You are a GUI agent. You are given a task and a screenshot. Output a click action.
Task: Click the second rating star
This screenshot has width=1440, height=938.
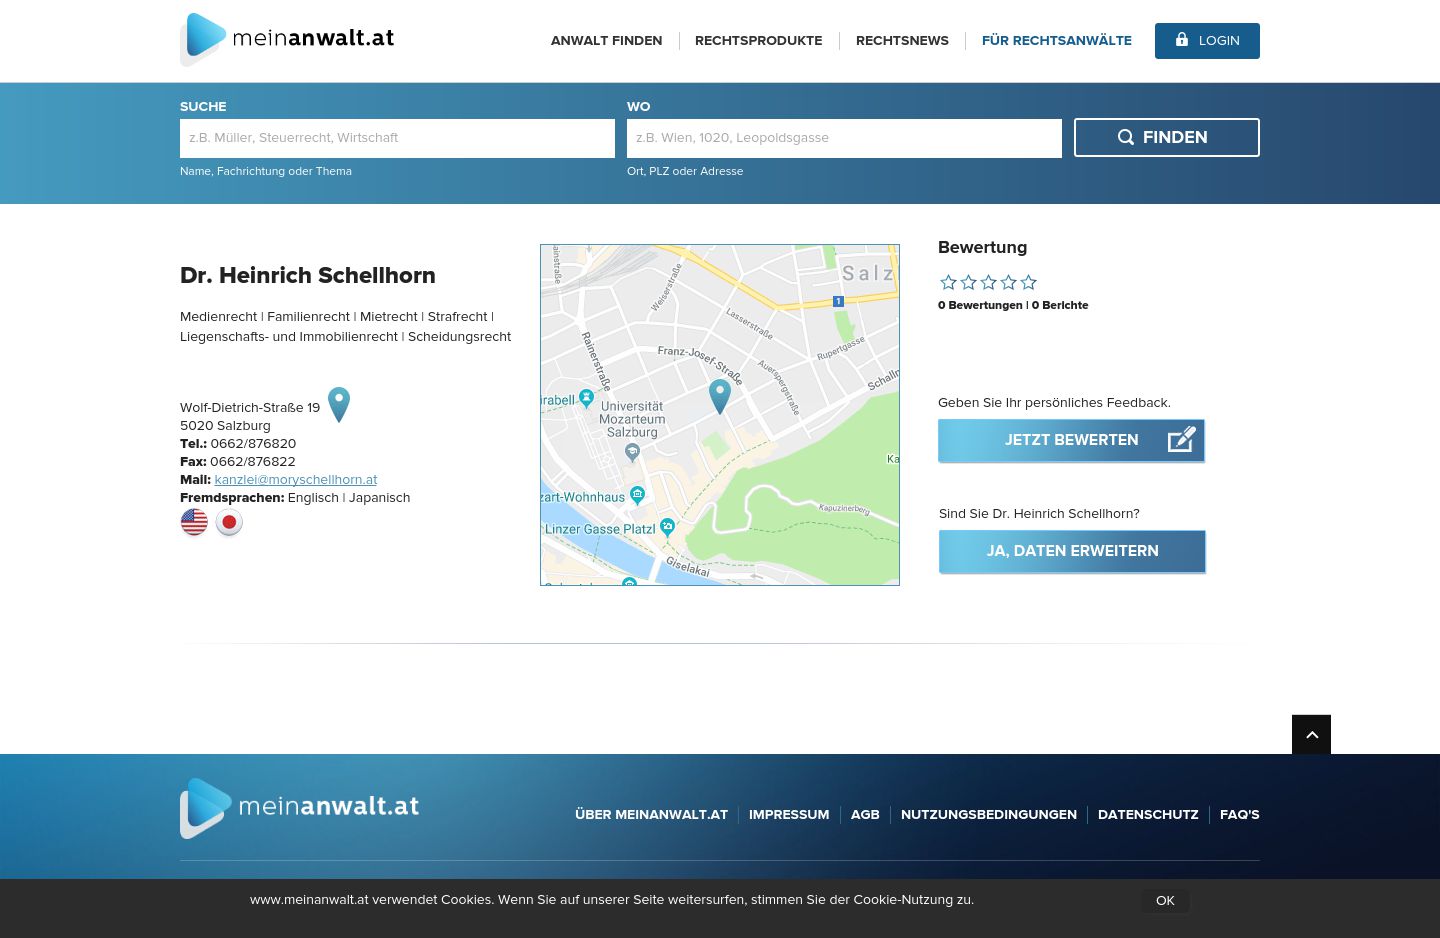coord(969,282)
